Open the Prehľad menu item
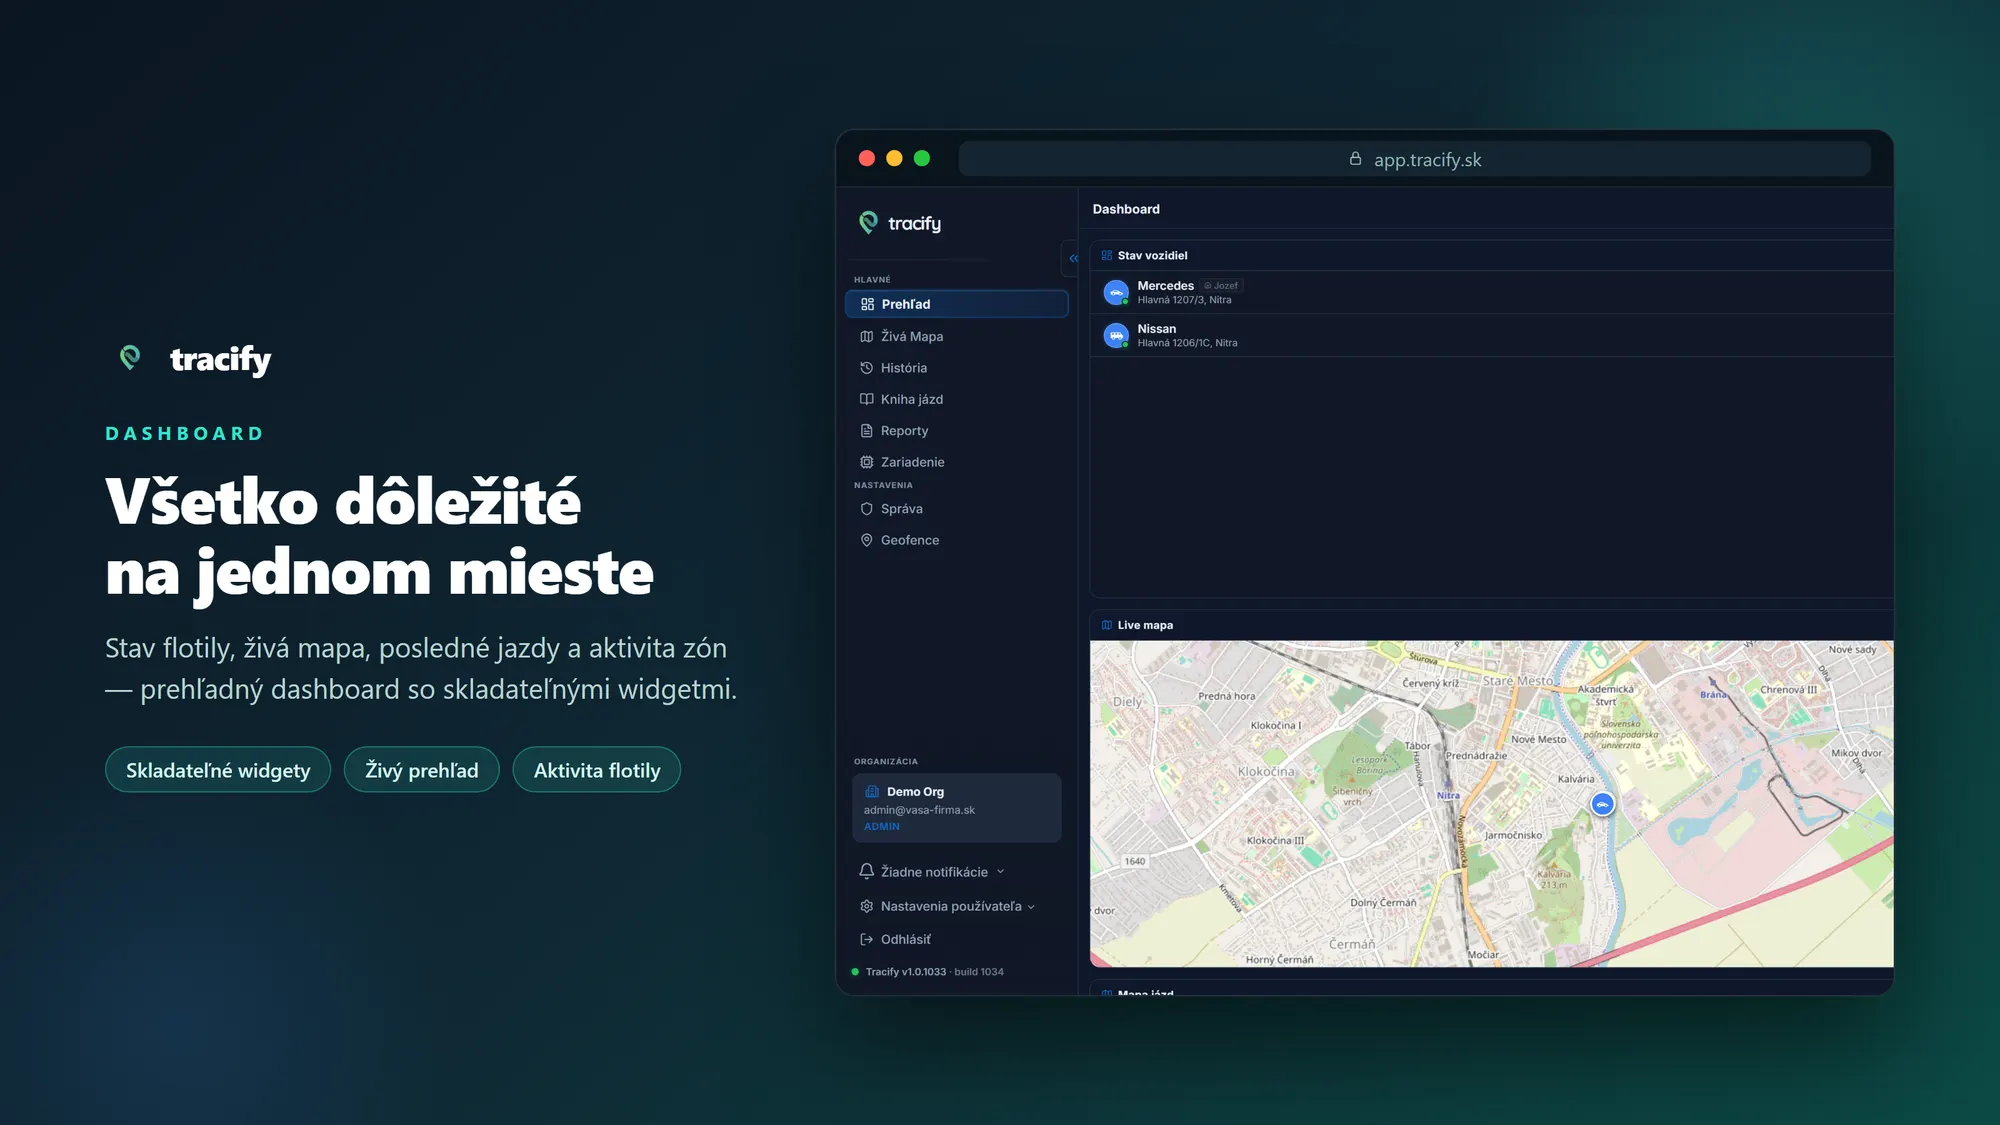This screenshot has height=1125, width=2000. [956, 304]
